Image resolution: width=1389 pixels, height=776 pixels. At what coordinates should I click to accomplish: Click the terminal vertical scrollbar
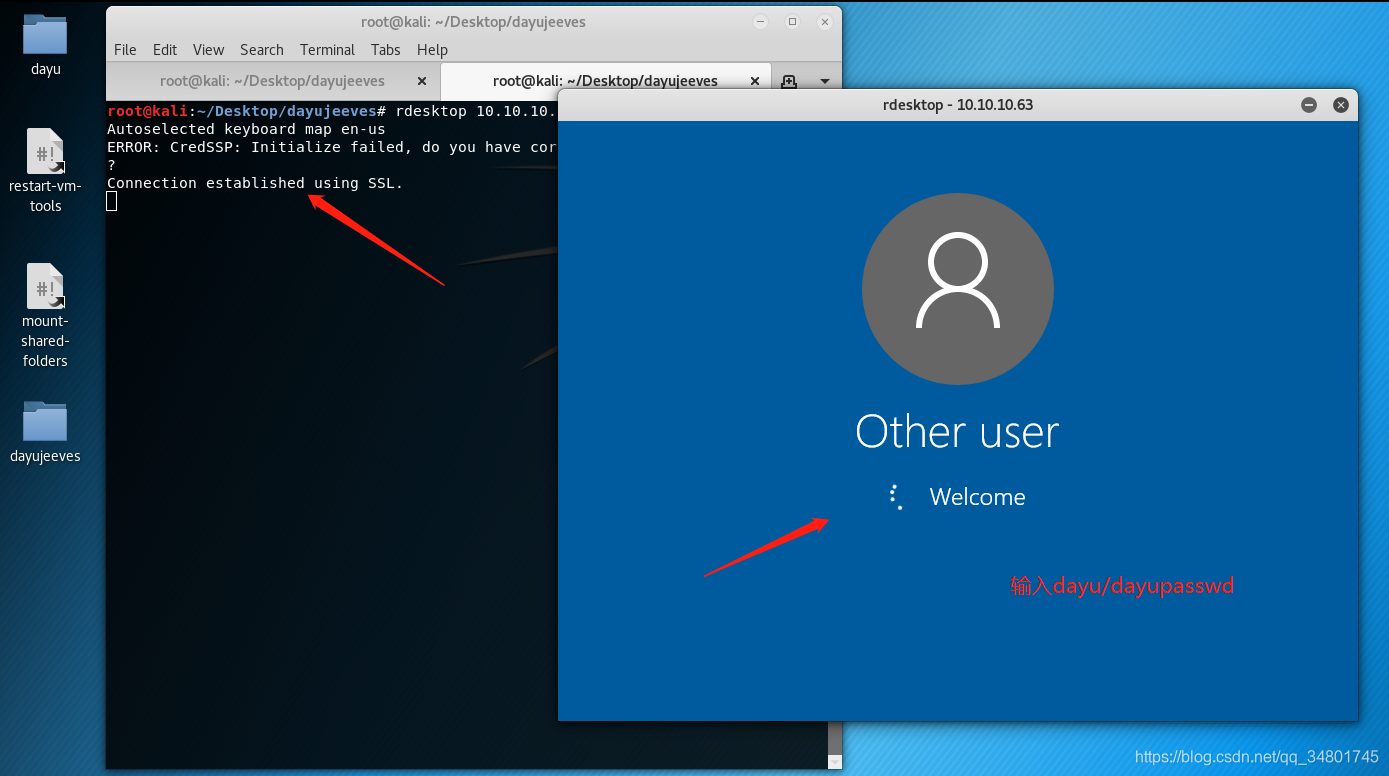[835, 740]
